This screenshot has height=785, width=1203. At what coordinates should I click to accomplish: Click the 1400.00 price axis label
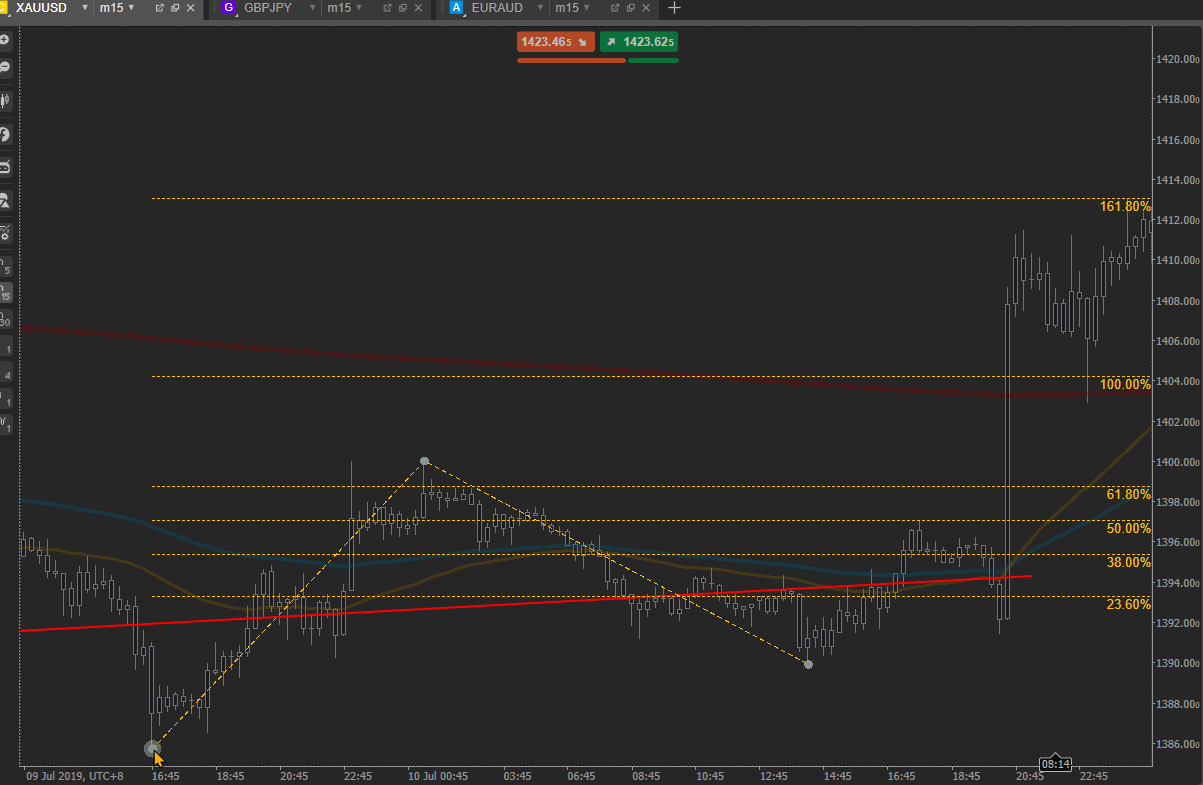(1178, 462)
